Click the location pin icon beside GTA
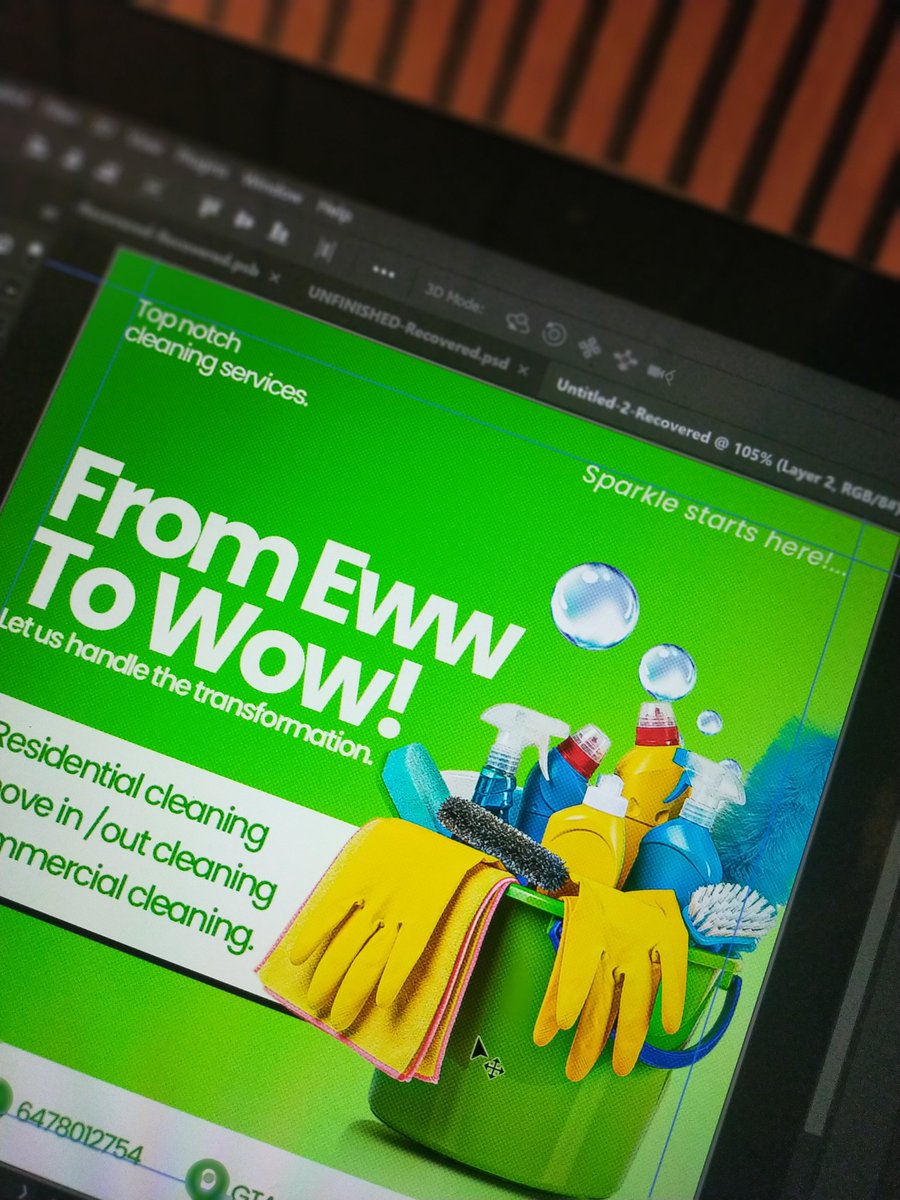 [x=208, y=1180]
